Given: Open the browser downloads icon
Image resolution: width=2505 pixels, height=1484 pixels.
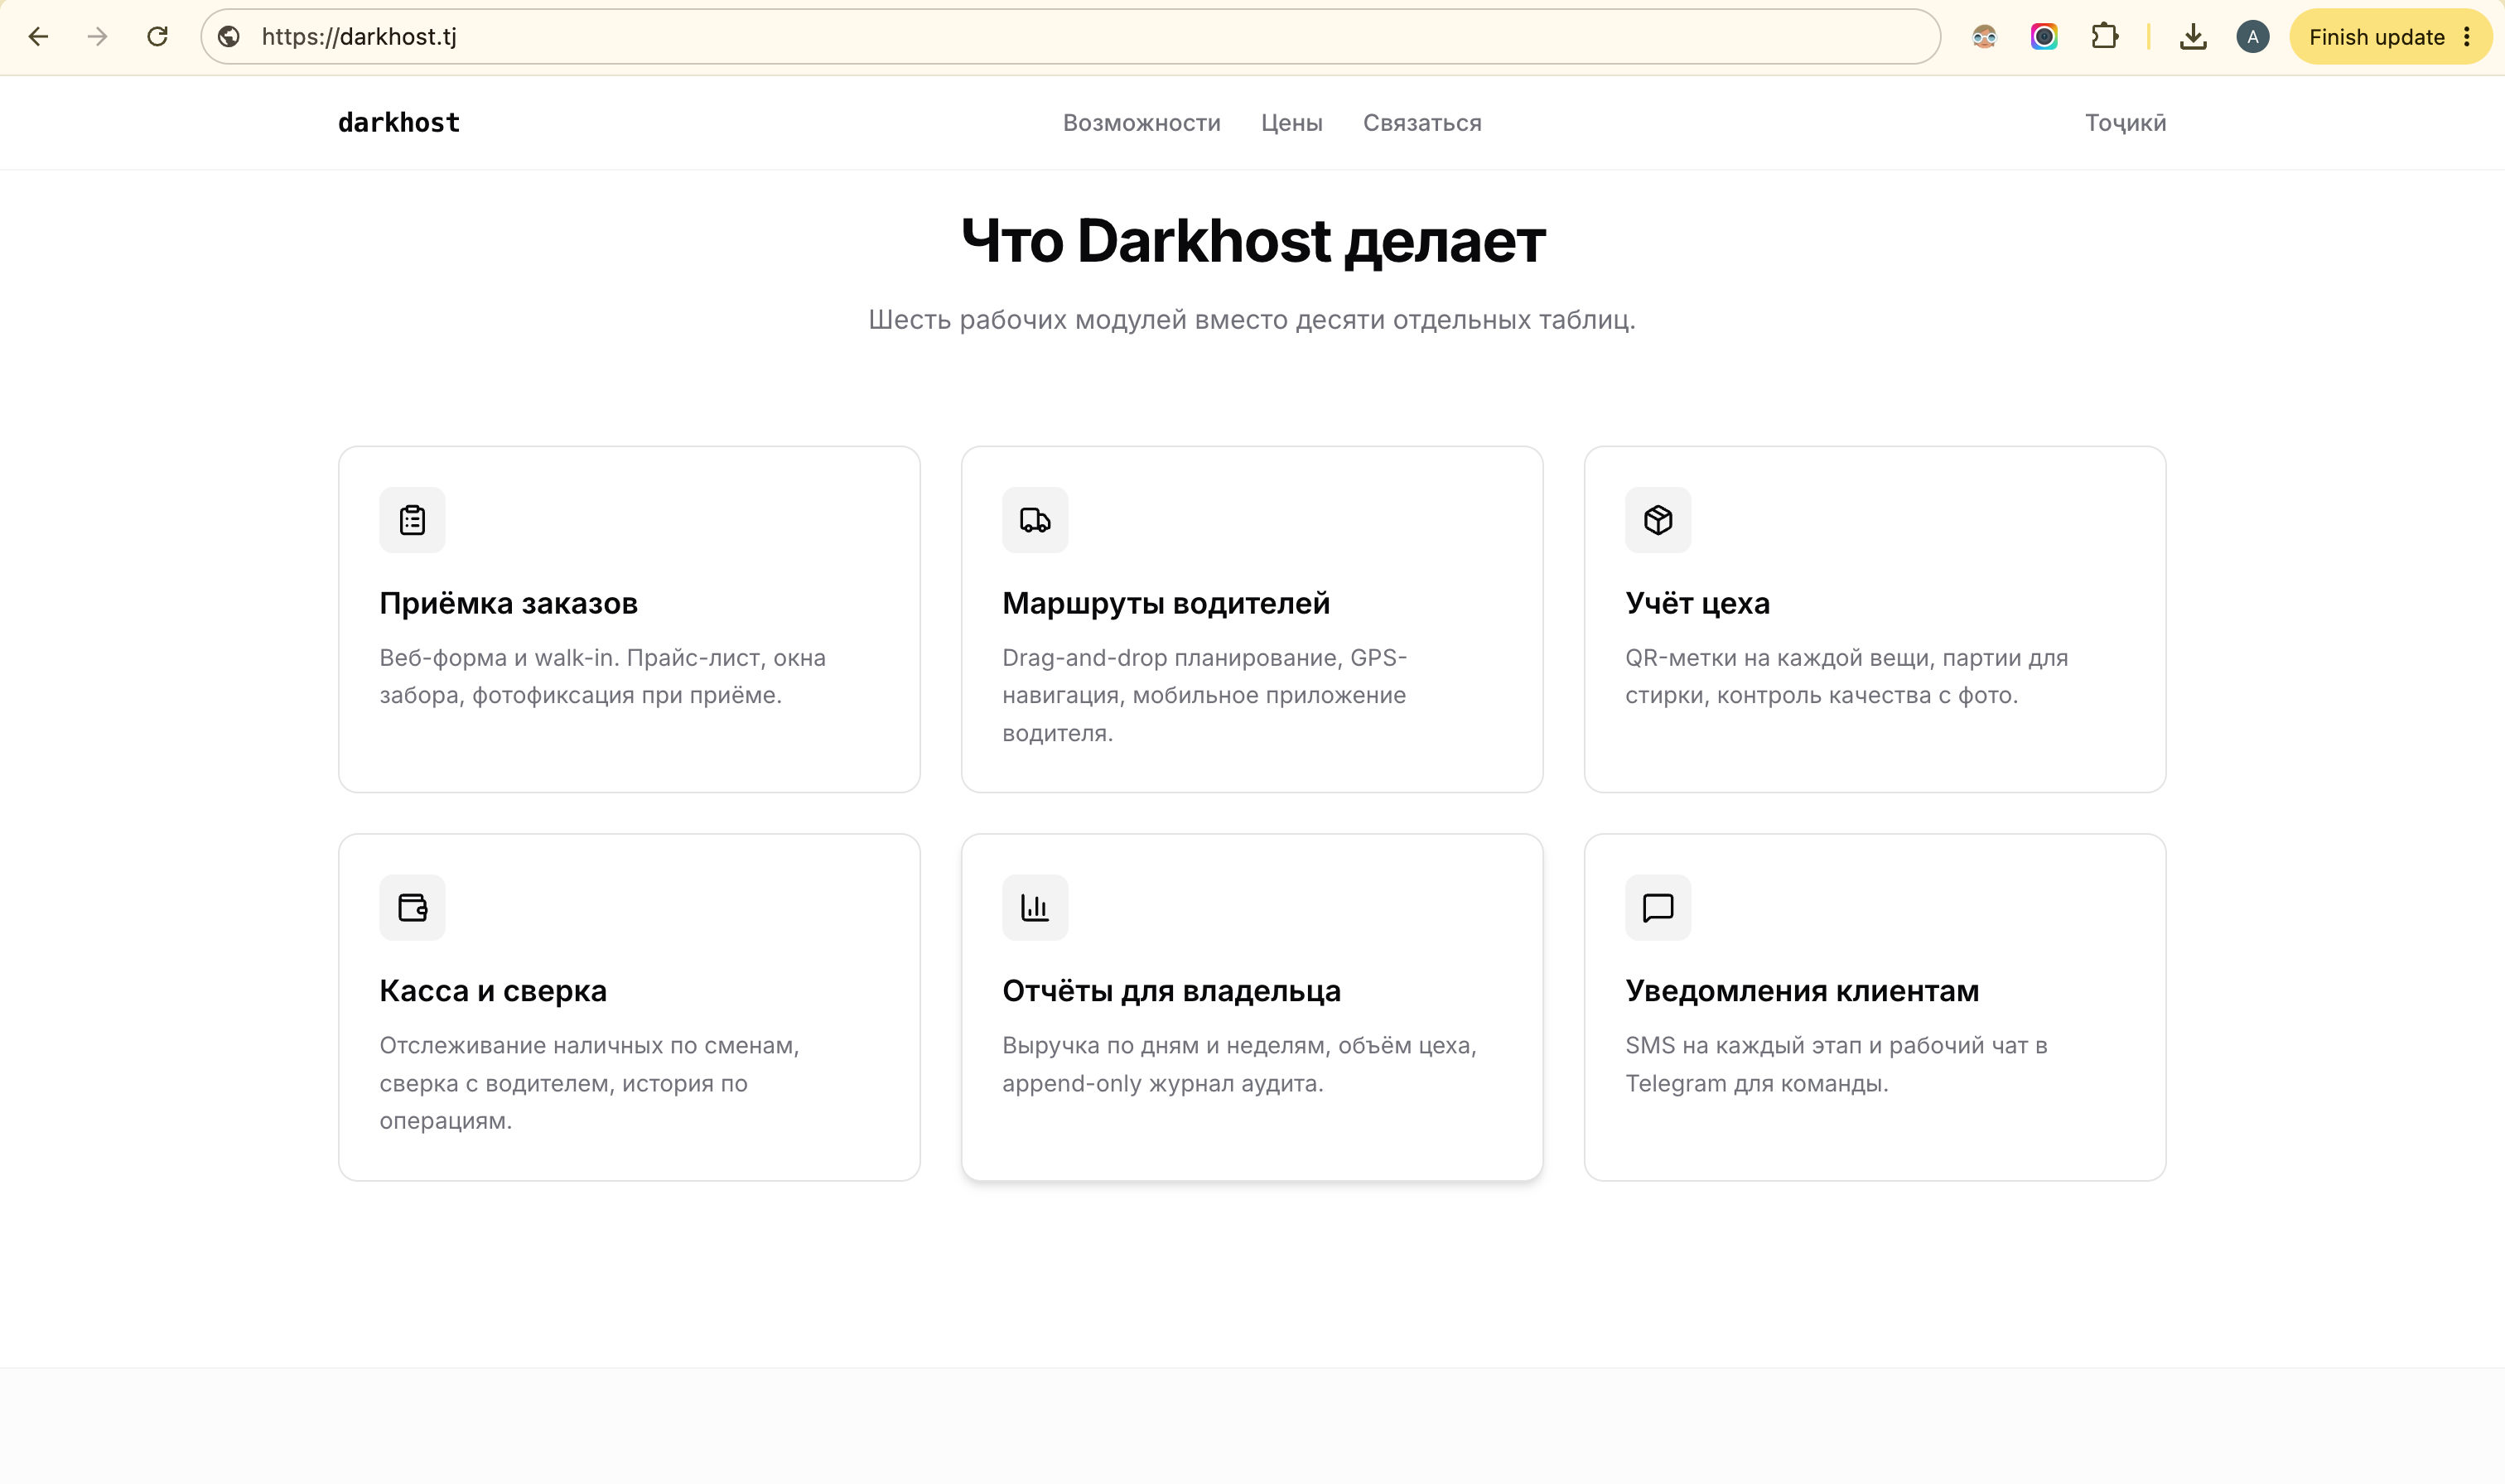Looking at the screenshot, I should coord(2193,37).
